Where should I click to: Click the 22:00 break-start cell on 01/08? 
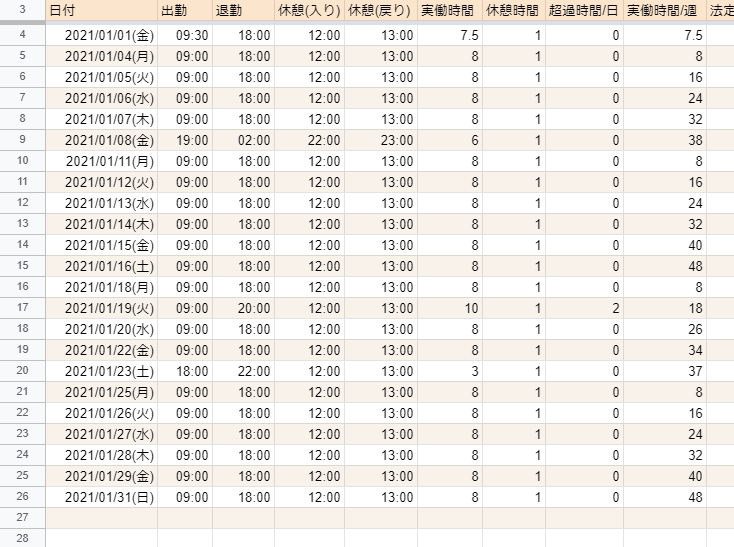309,140
